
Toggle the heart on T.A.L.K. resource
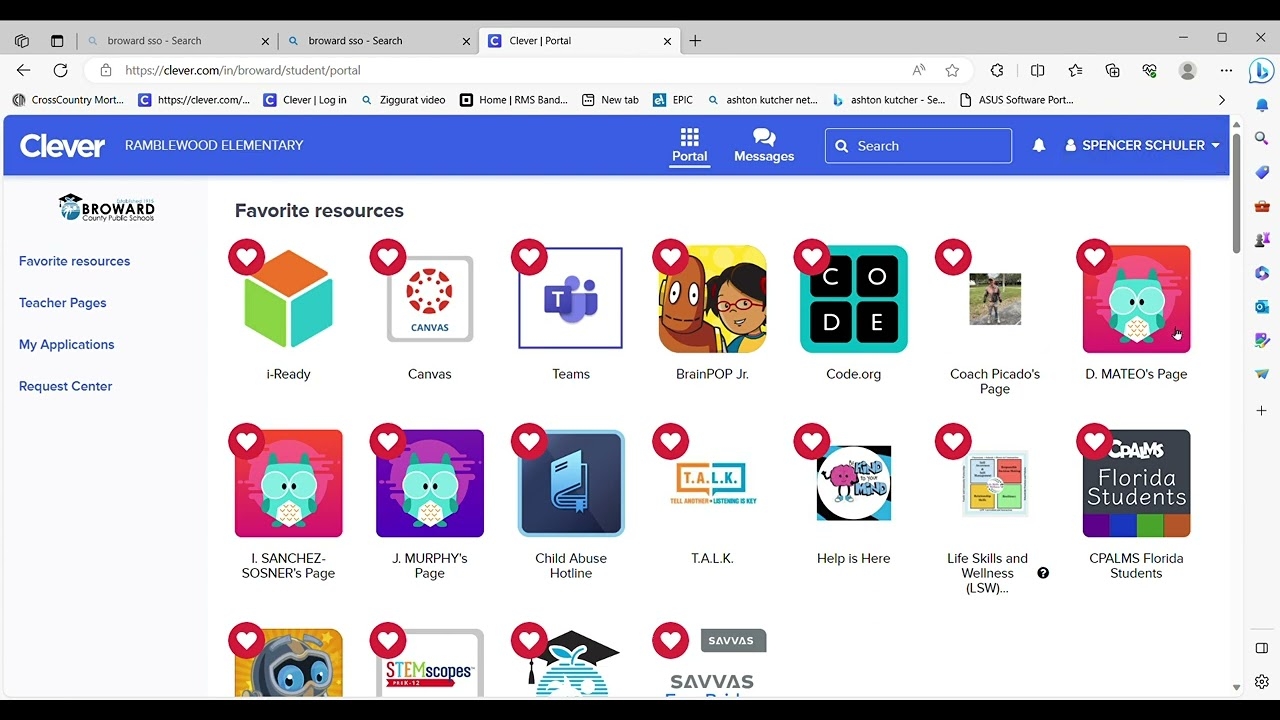[671, 442]
